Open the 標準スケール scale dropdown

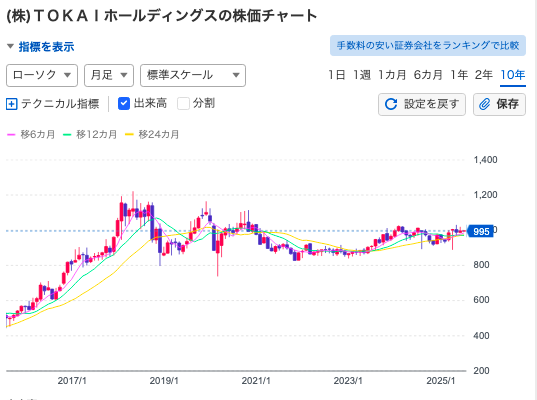coord(193,75)
